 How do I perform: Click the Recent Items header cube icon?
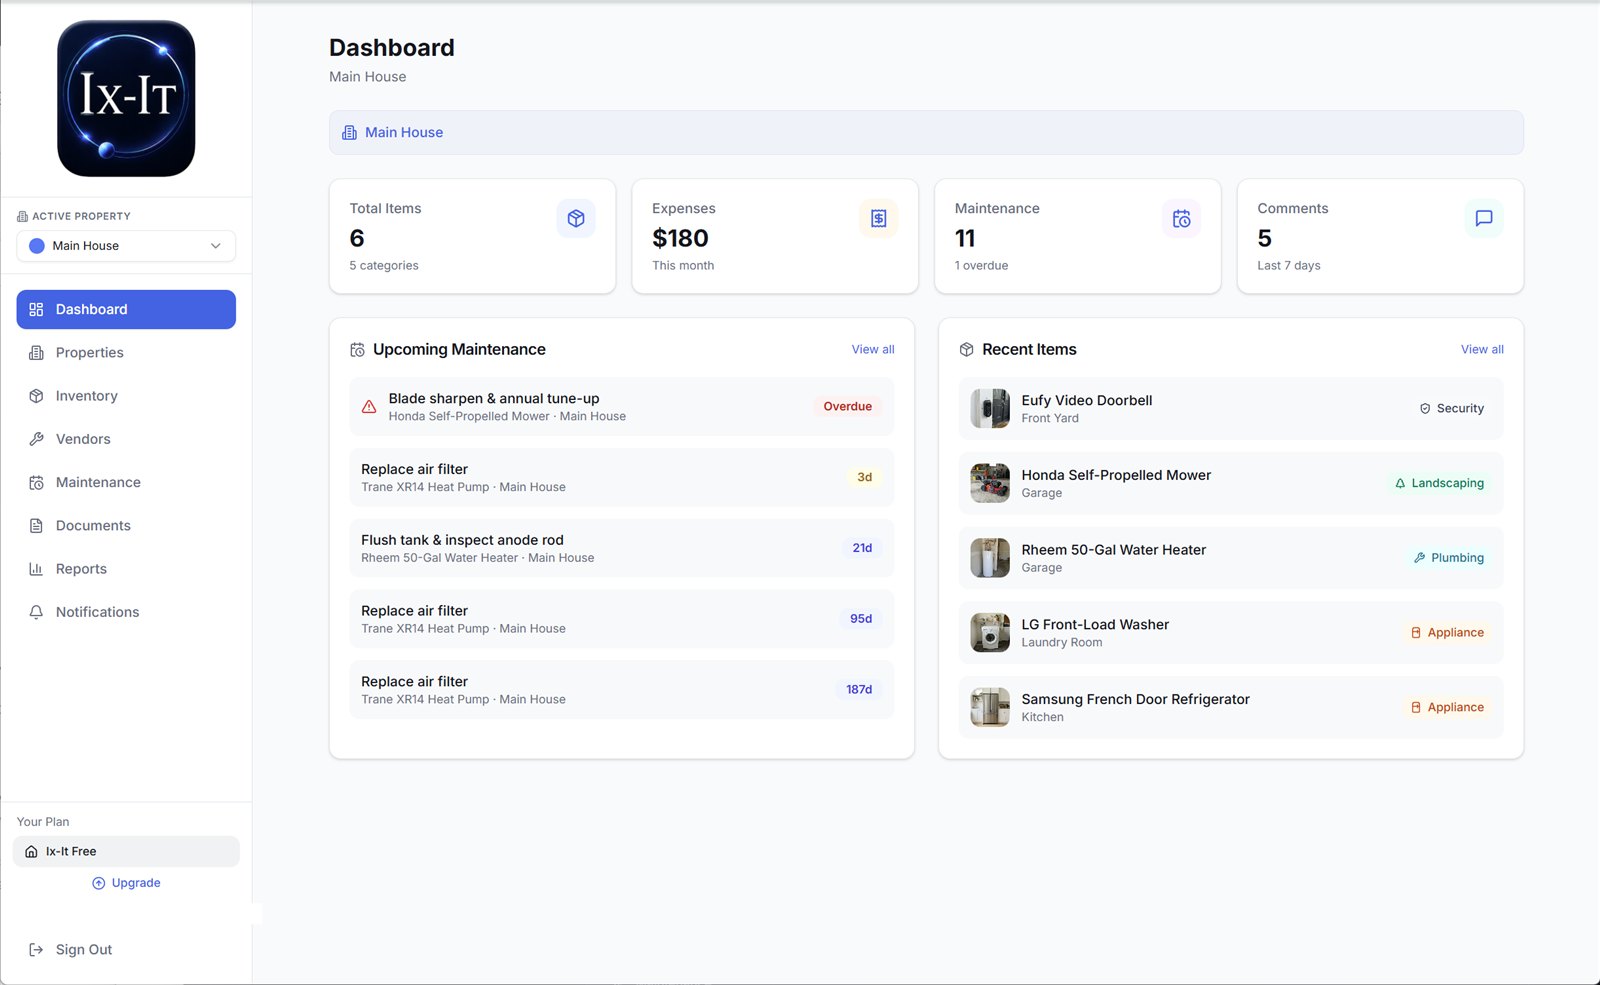click(966, 350)
